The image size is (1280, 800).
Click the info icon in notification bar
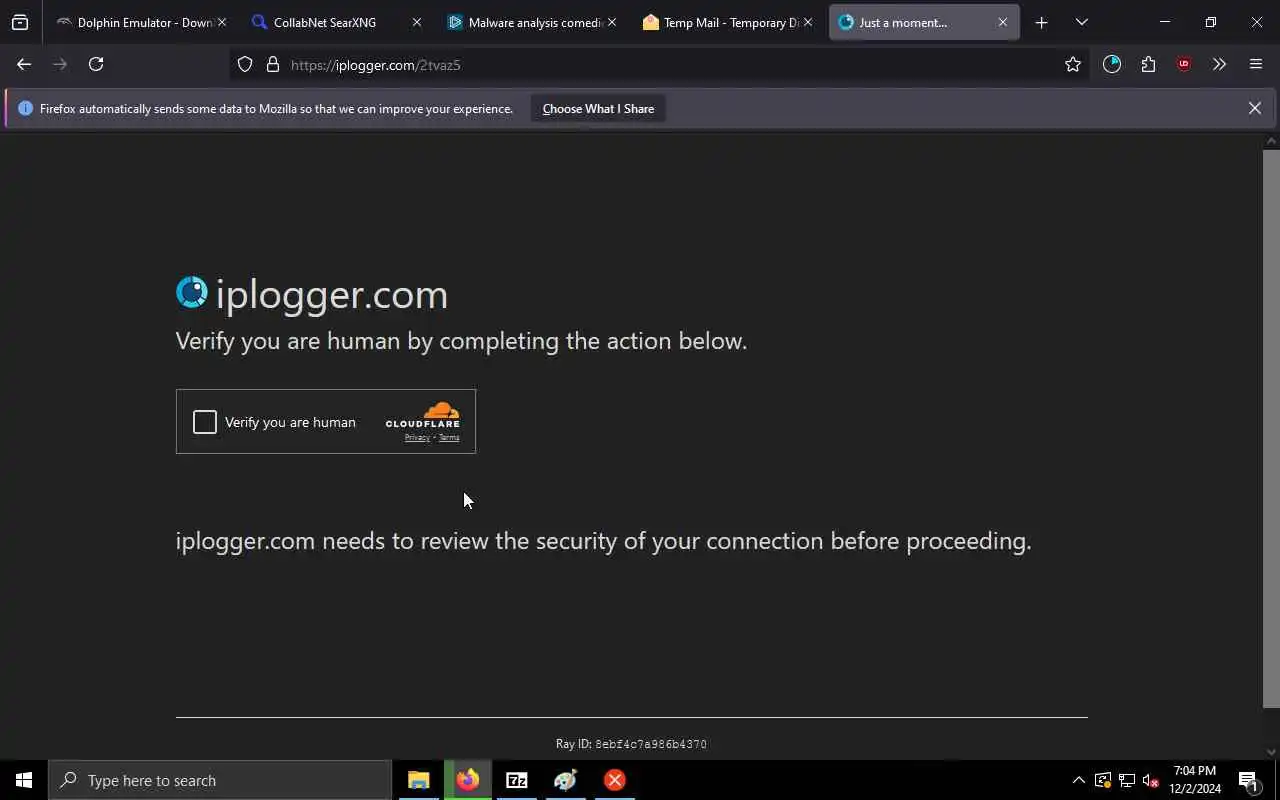25,108
